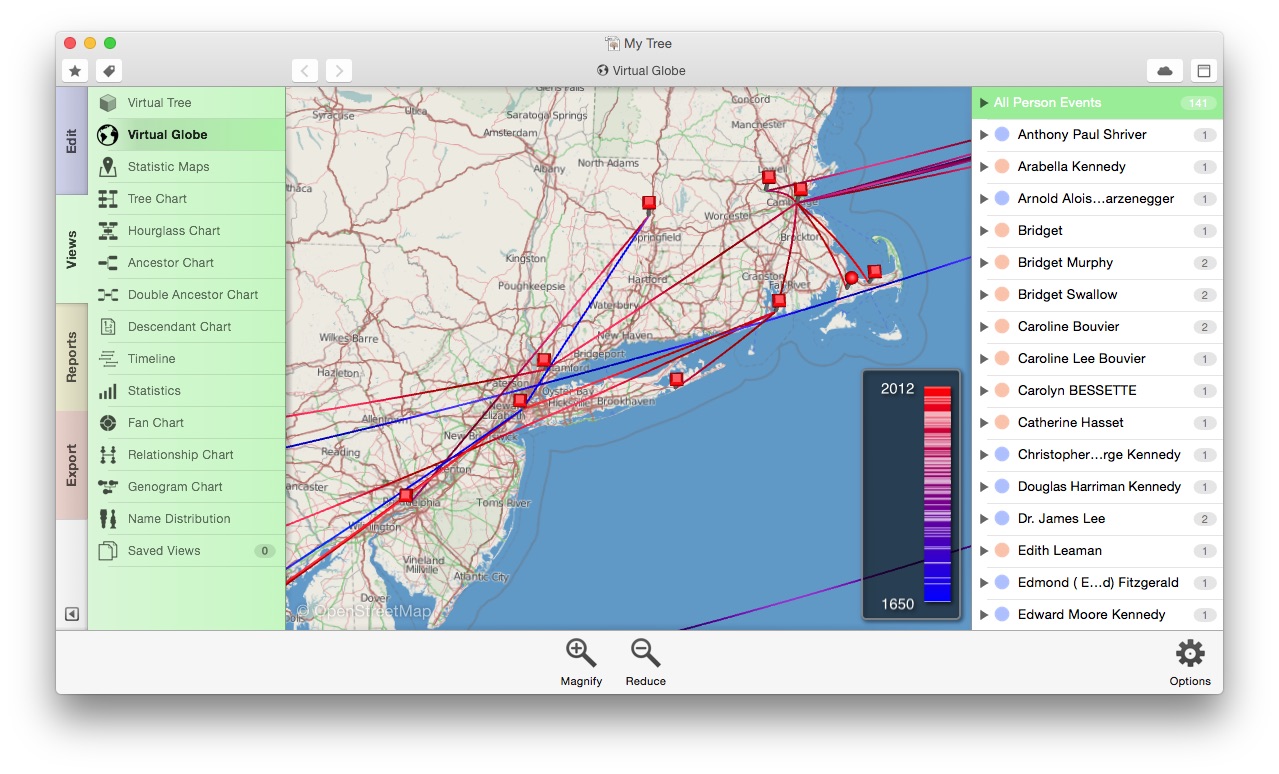Click the Virtual Tree cube icon
The width and height of the screenshot is (1279, 774).
tap(108, 103)
